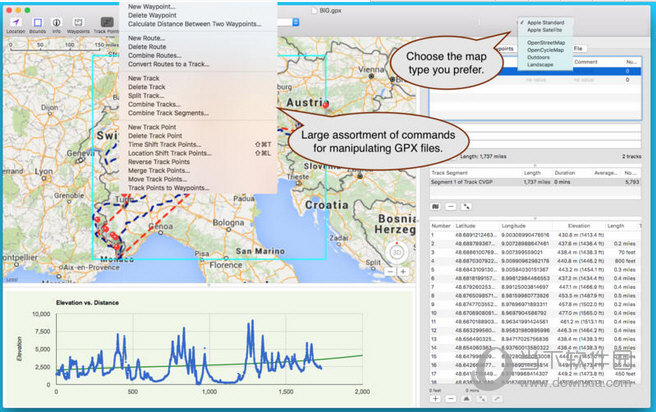Click the Number column header in points table

[x=441, y=226]
